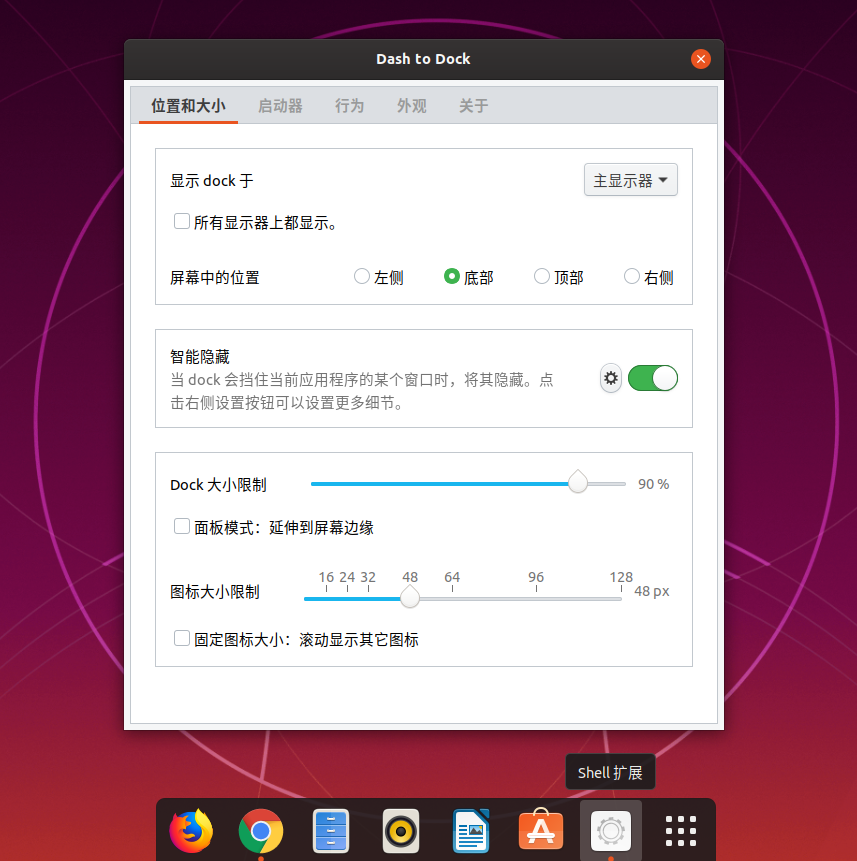Check 面板模式 extend to screen edge
The width and height of the screenshot is (857, 861).
tap(182, 526)
